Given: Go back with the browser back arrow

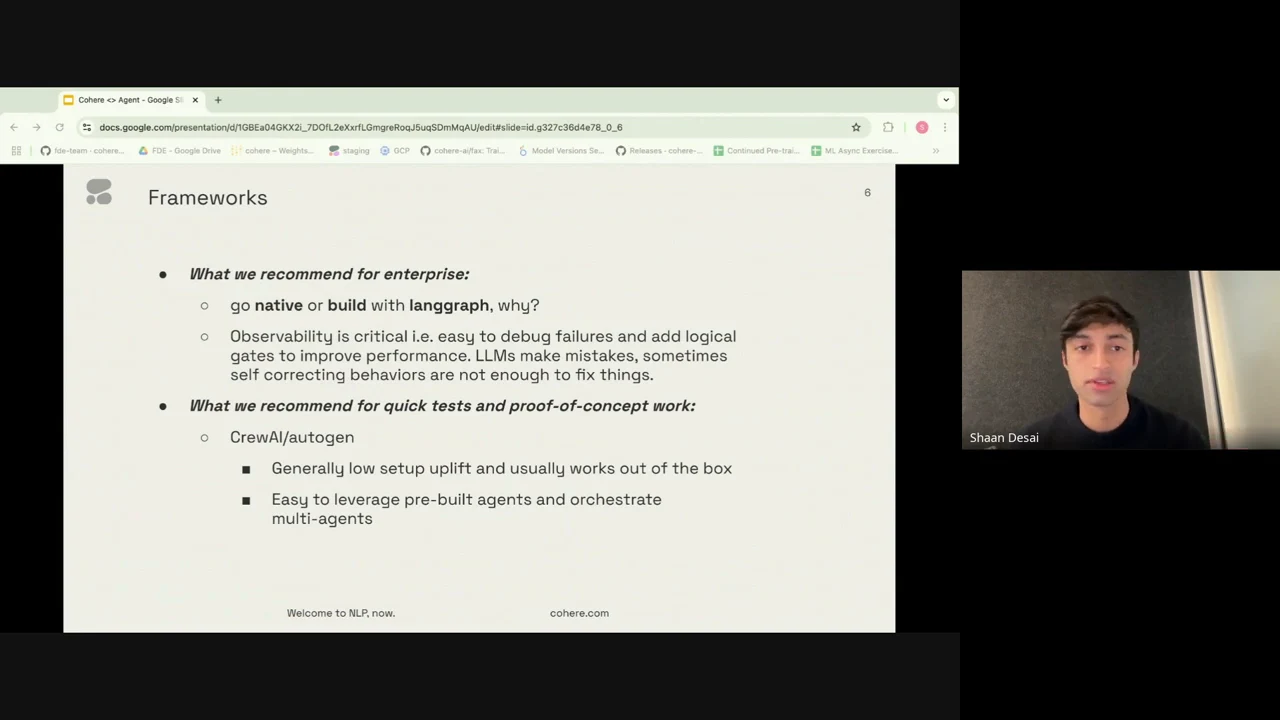Looking at the screenshot, I should coord(14,127).
